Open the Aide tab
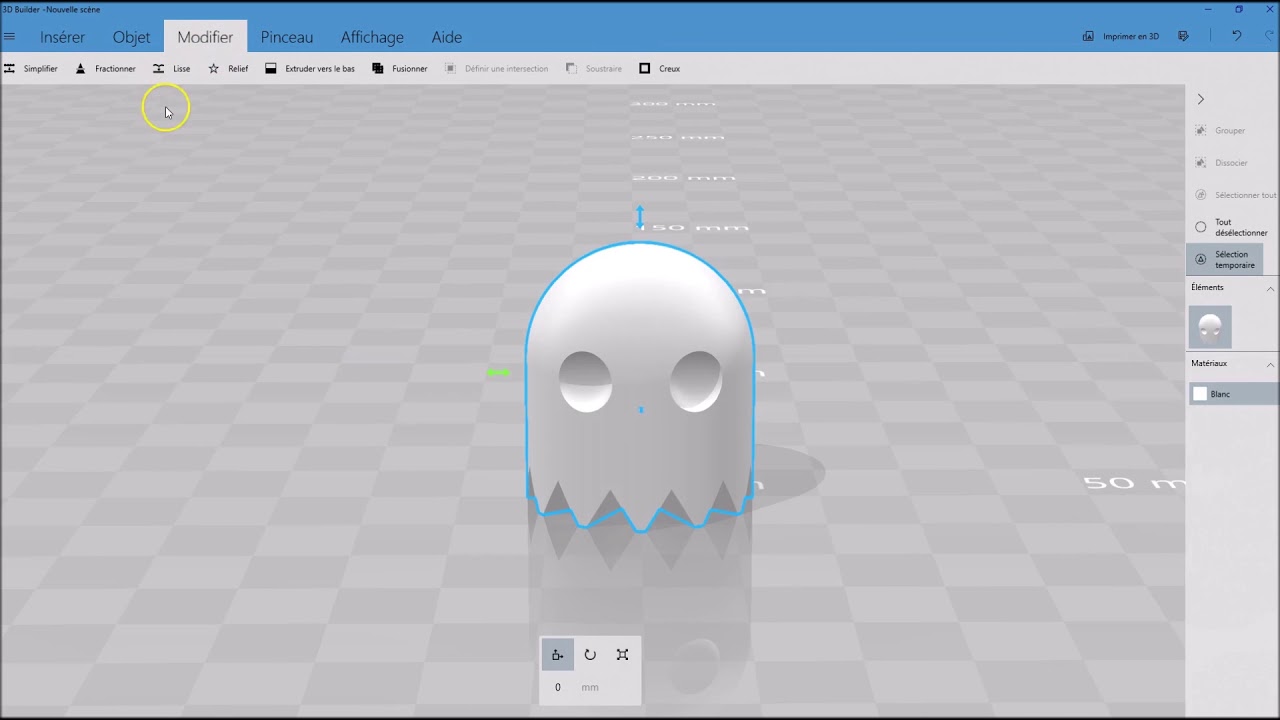Image resolution: width=1280 pixels, height=720 pixels. [x=447, y=37]
